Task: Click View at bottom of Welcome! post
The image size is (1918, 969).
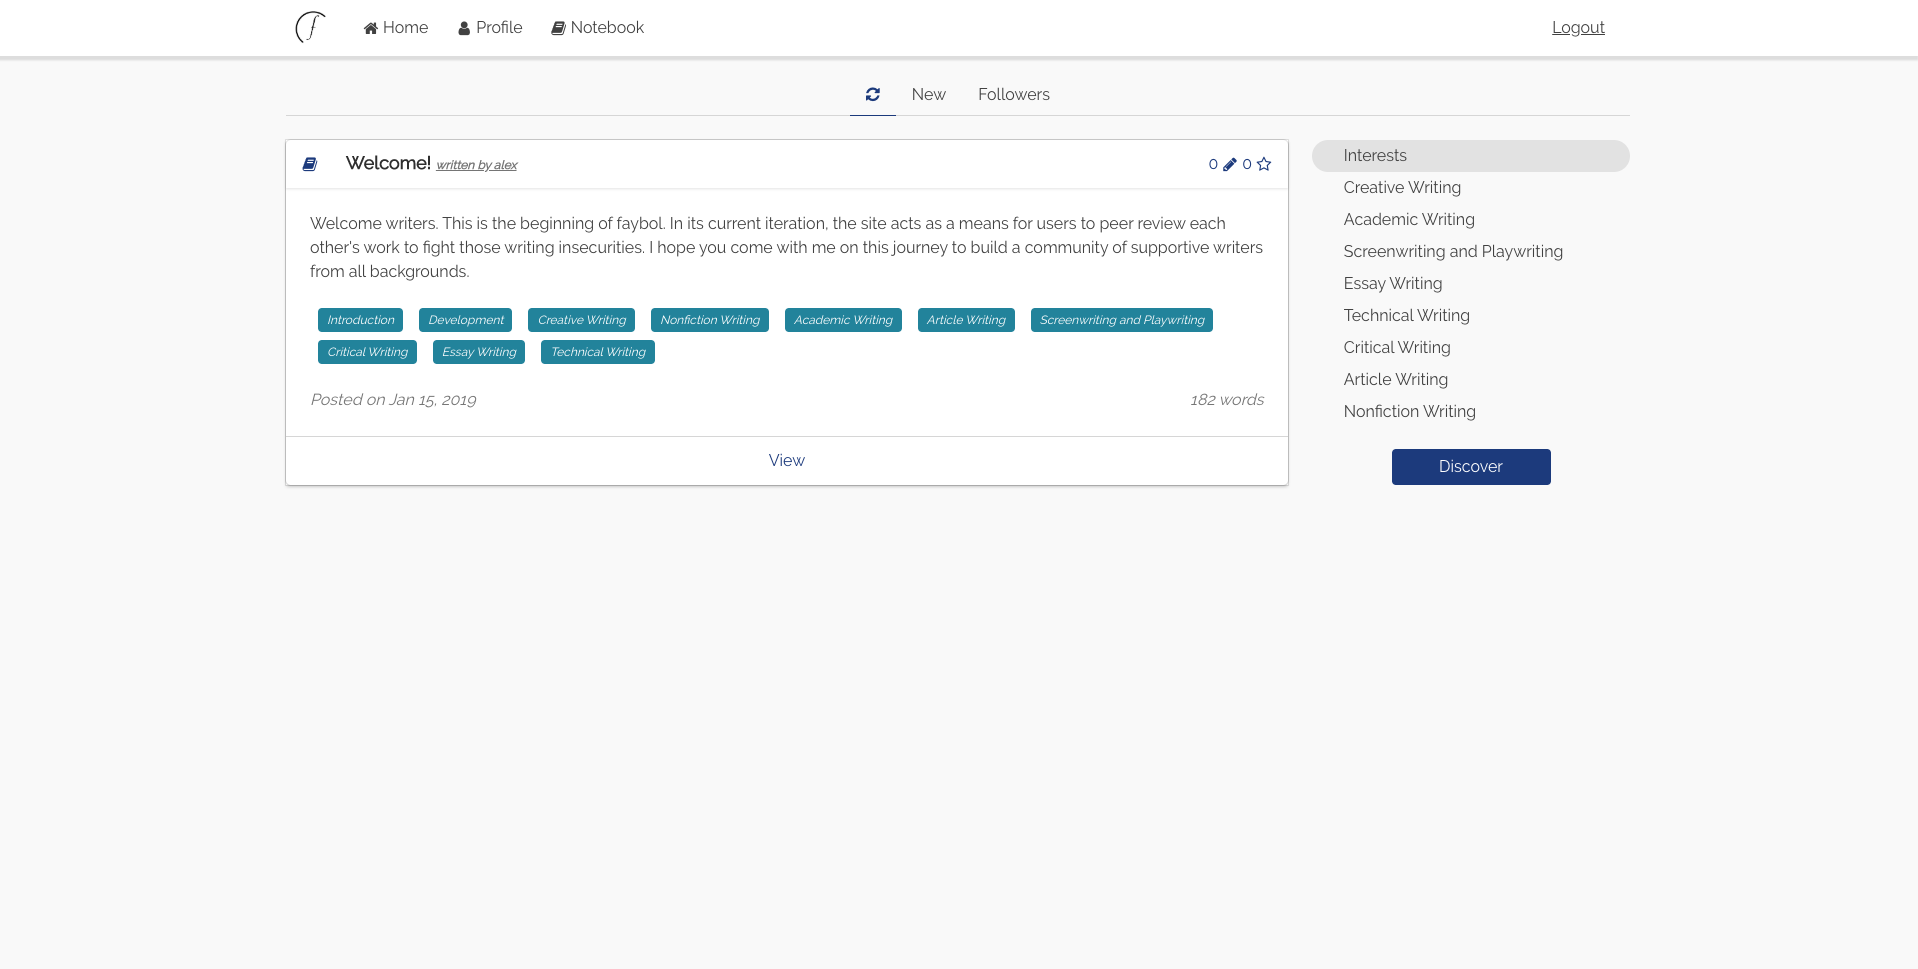Action: tap(787, 460)
